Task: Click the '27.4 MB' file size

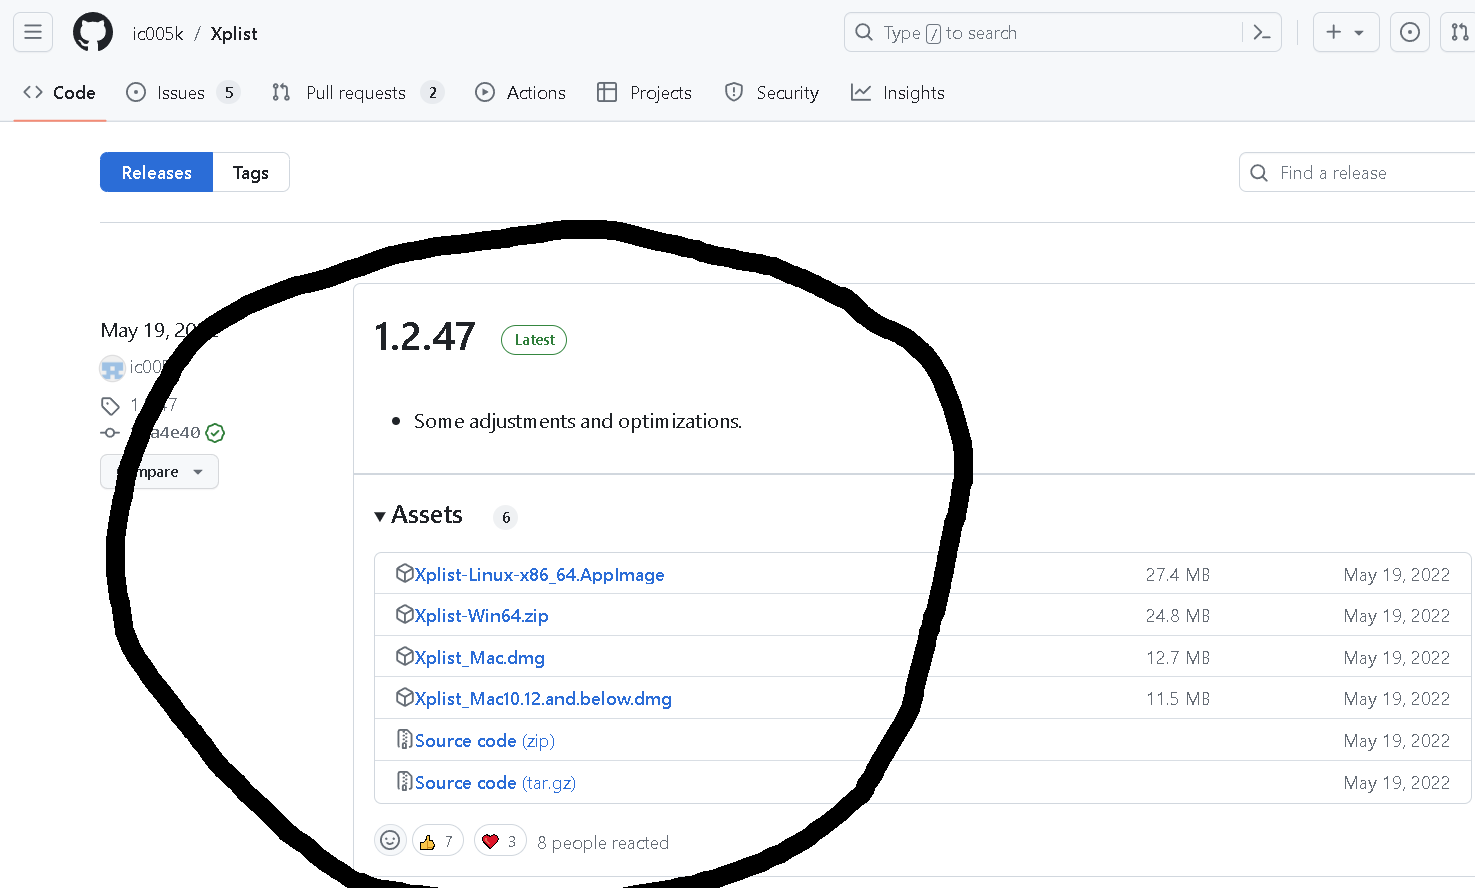Action: 1178,575
